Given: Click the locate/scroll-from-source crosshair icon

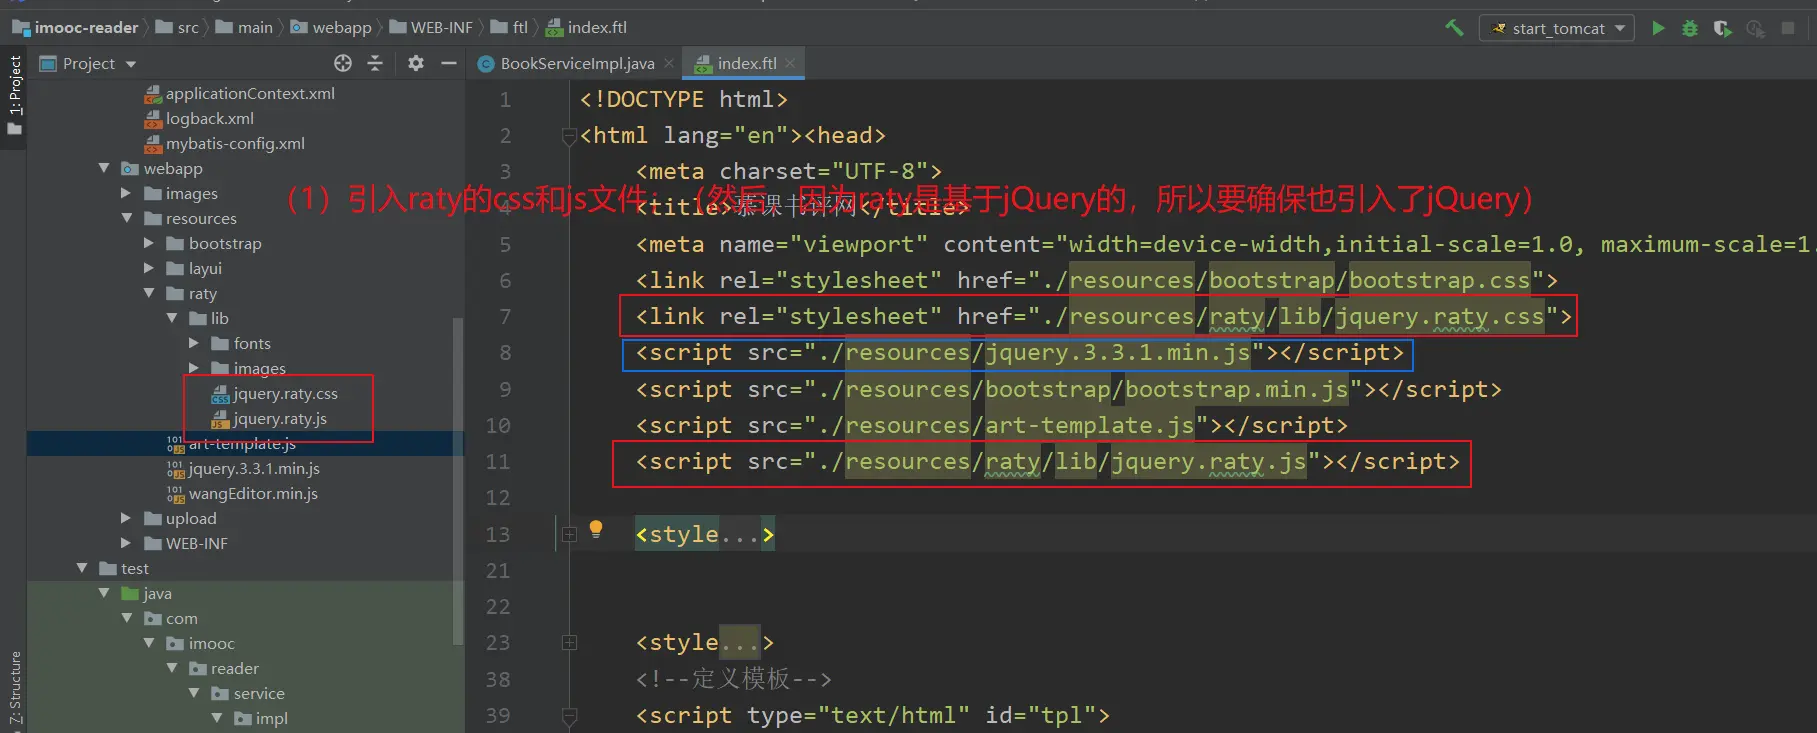Looking at the screenshot, I should 343,63.
